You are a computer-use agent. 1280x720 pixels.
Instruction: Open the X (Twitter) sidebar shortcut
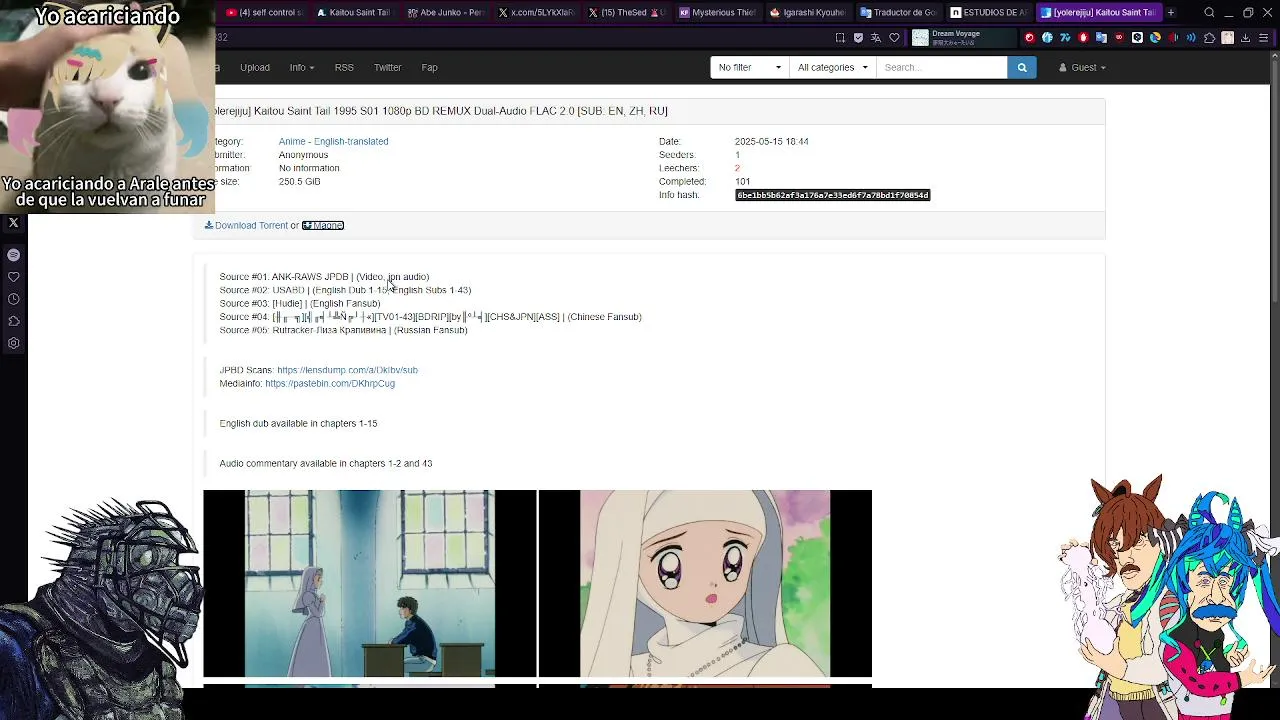[13, 223]
